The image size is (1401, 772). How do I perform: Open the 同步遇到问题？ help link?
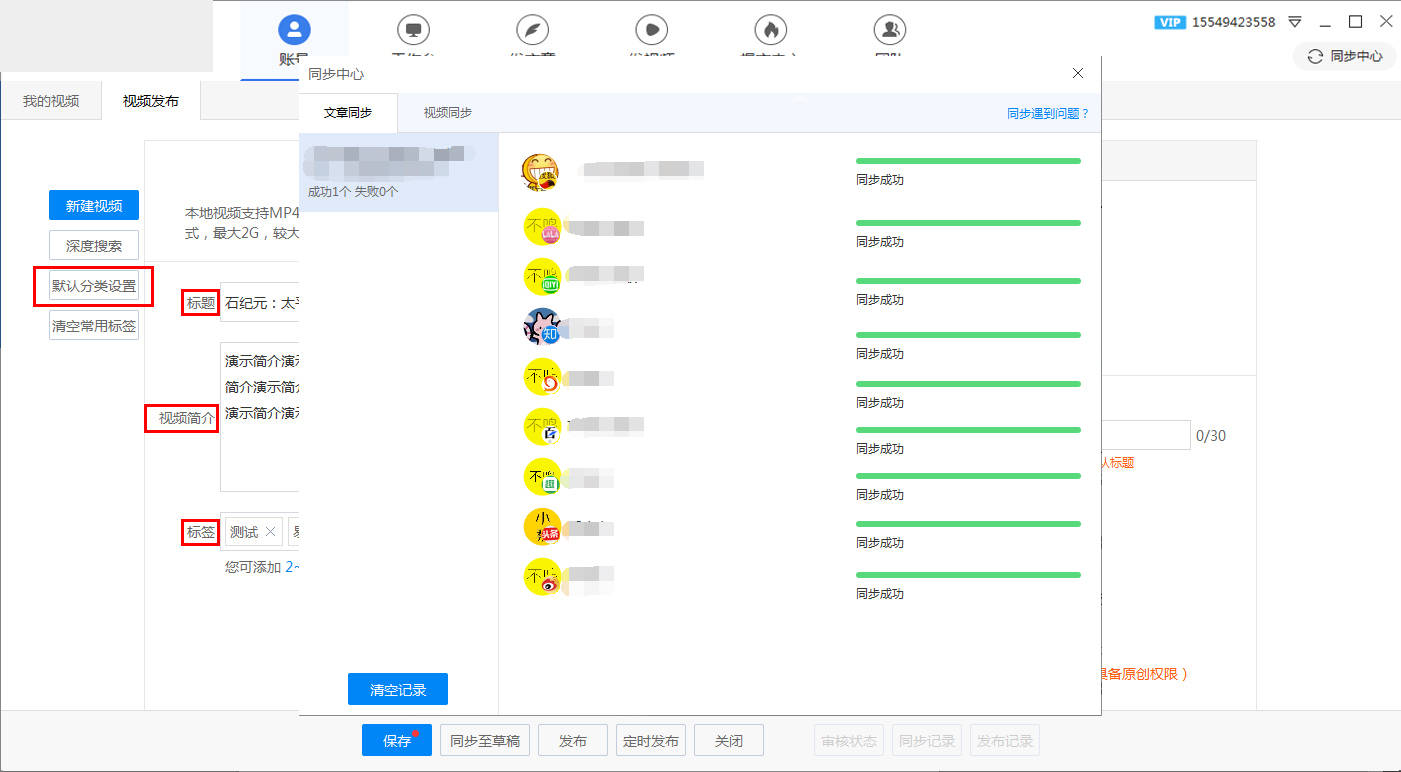coord(1047,114)
